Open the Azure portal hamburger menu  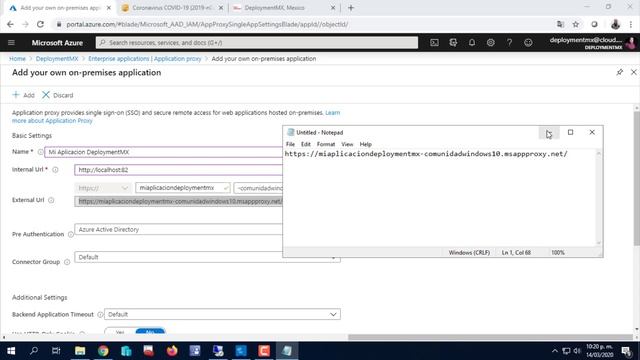11,42
